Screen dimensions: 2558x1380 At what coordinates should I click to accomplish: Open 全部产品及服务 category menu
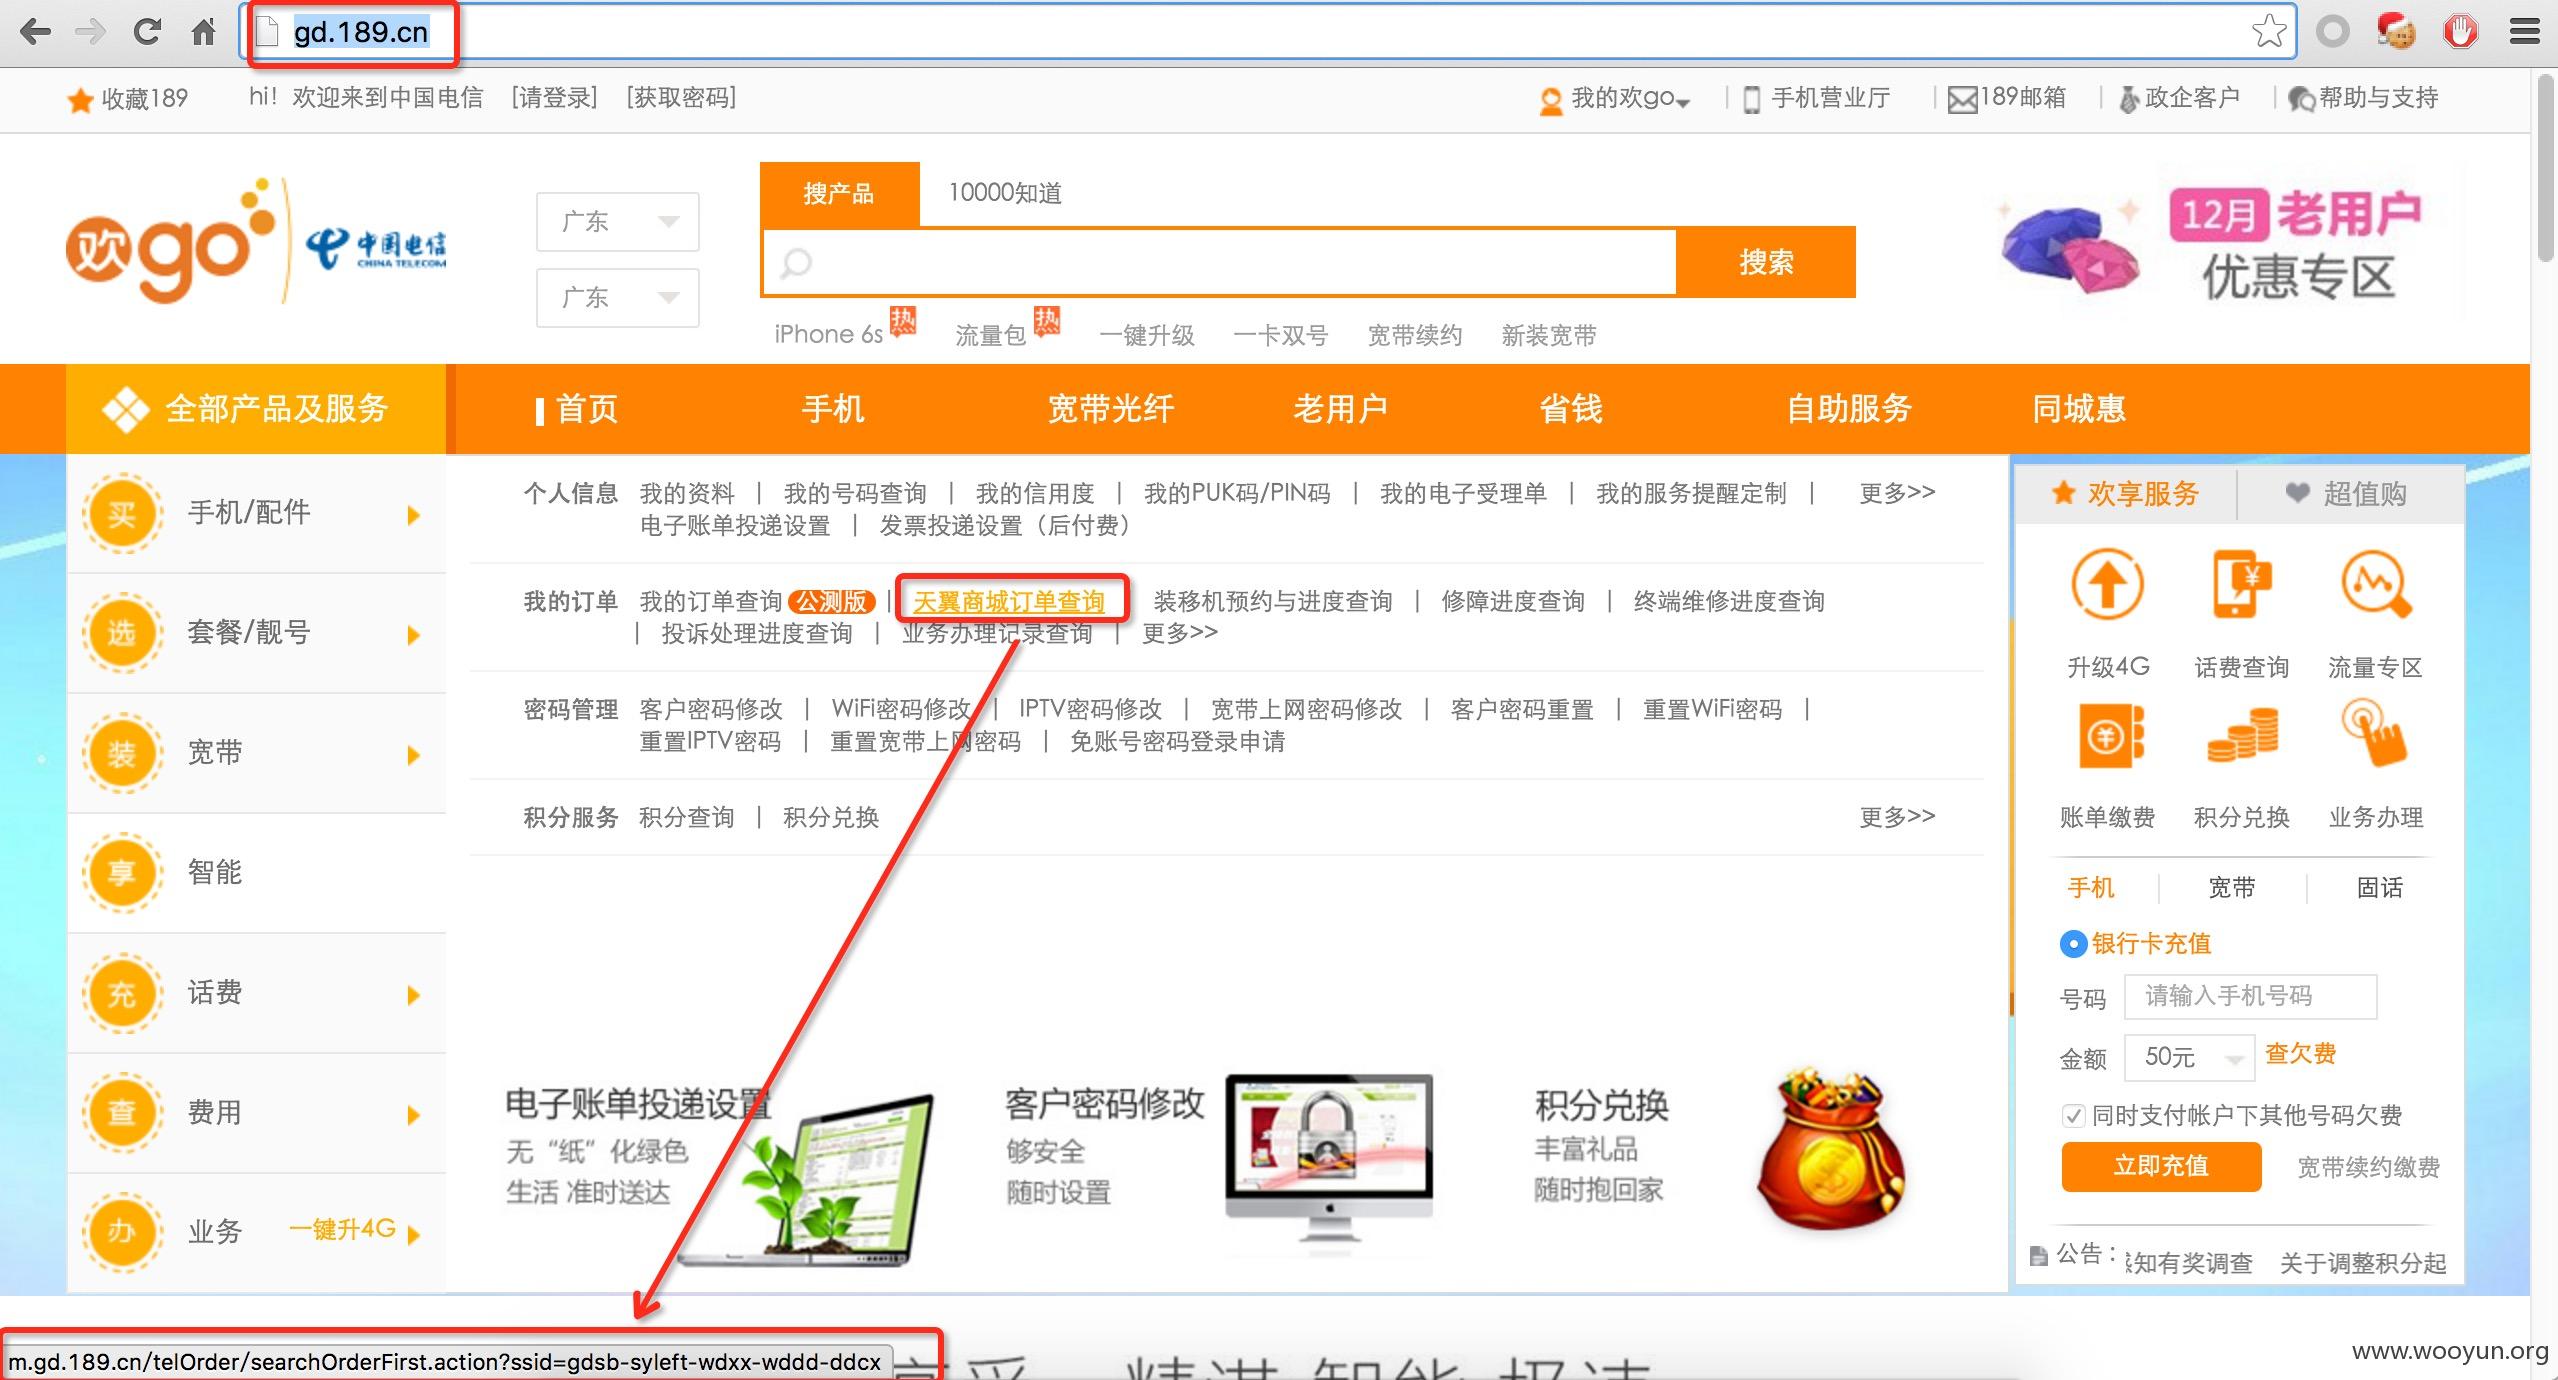coord(256,409)
